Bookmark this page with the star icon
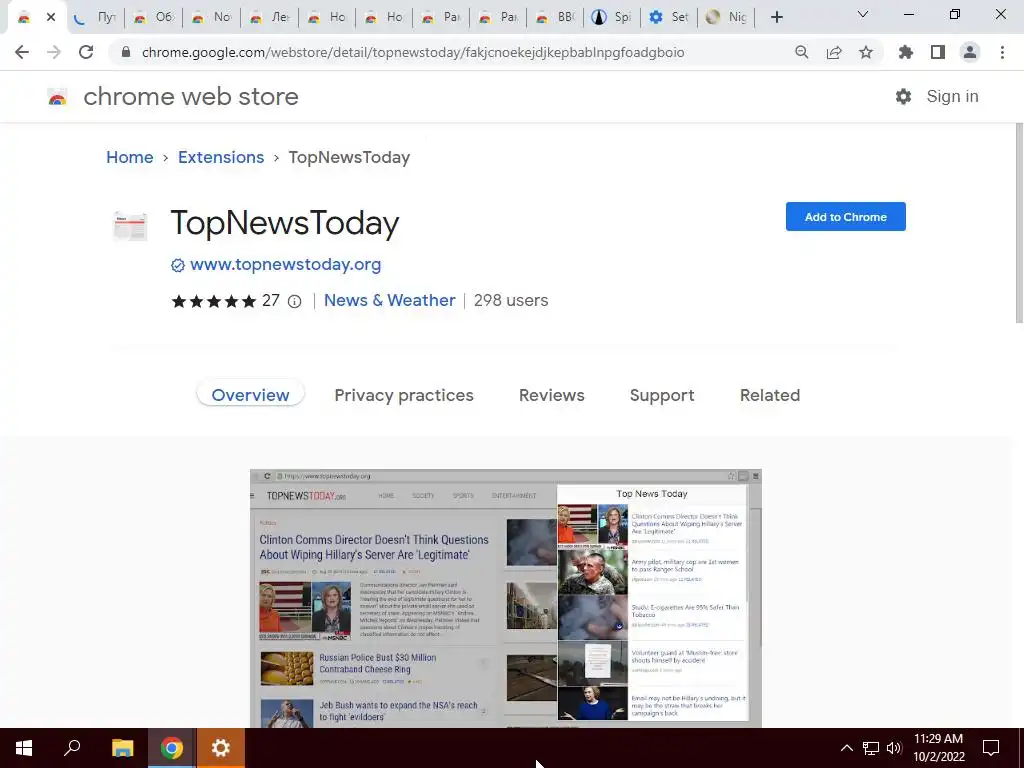Viewport: 1024px width, 768px height. click(x=866, y=52)
